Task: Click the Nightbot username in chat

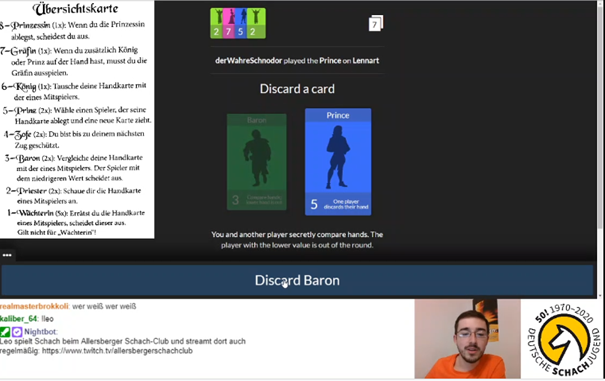Action: pyautogui.click(x=41, y=332)
